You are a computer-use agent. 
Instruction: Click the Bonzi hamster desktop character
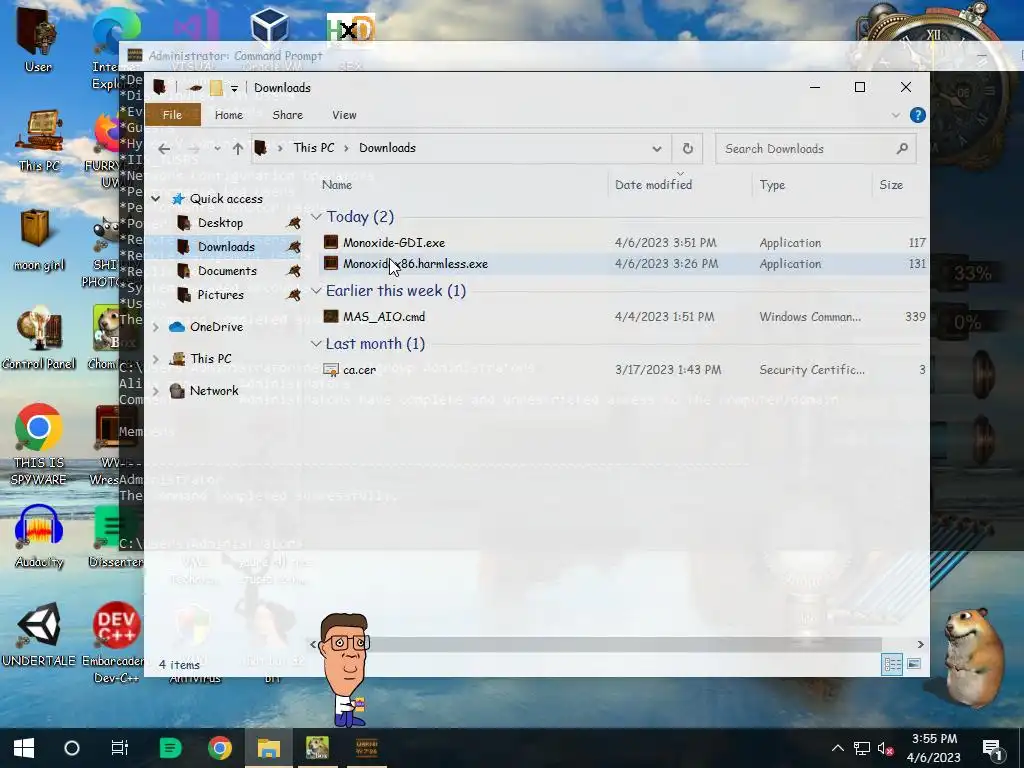[x=974, y=656]
